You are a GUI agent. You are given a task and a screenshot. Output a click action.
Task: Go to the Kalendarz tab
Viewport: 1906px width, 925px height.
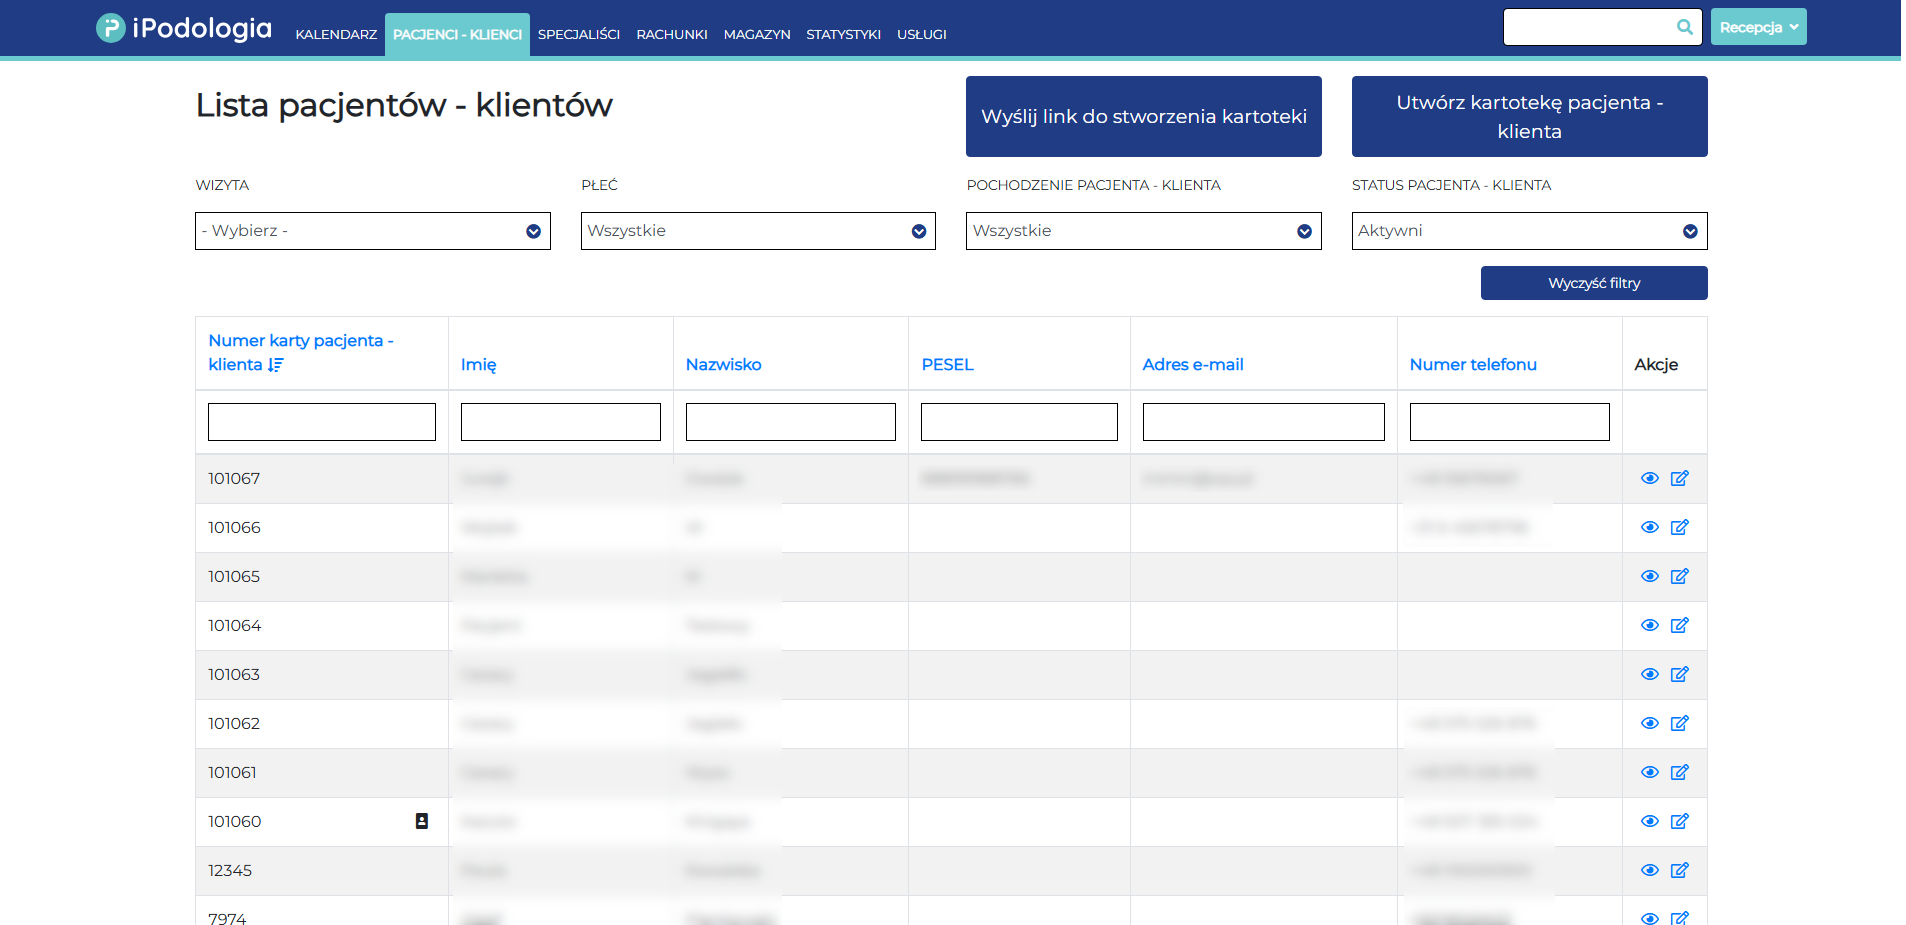336,34
